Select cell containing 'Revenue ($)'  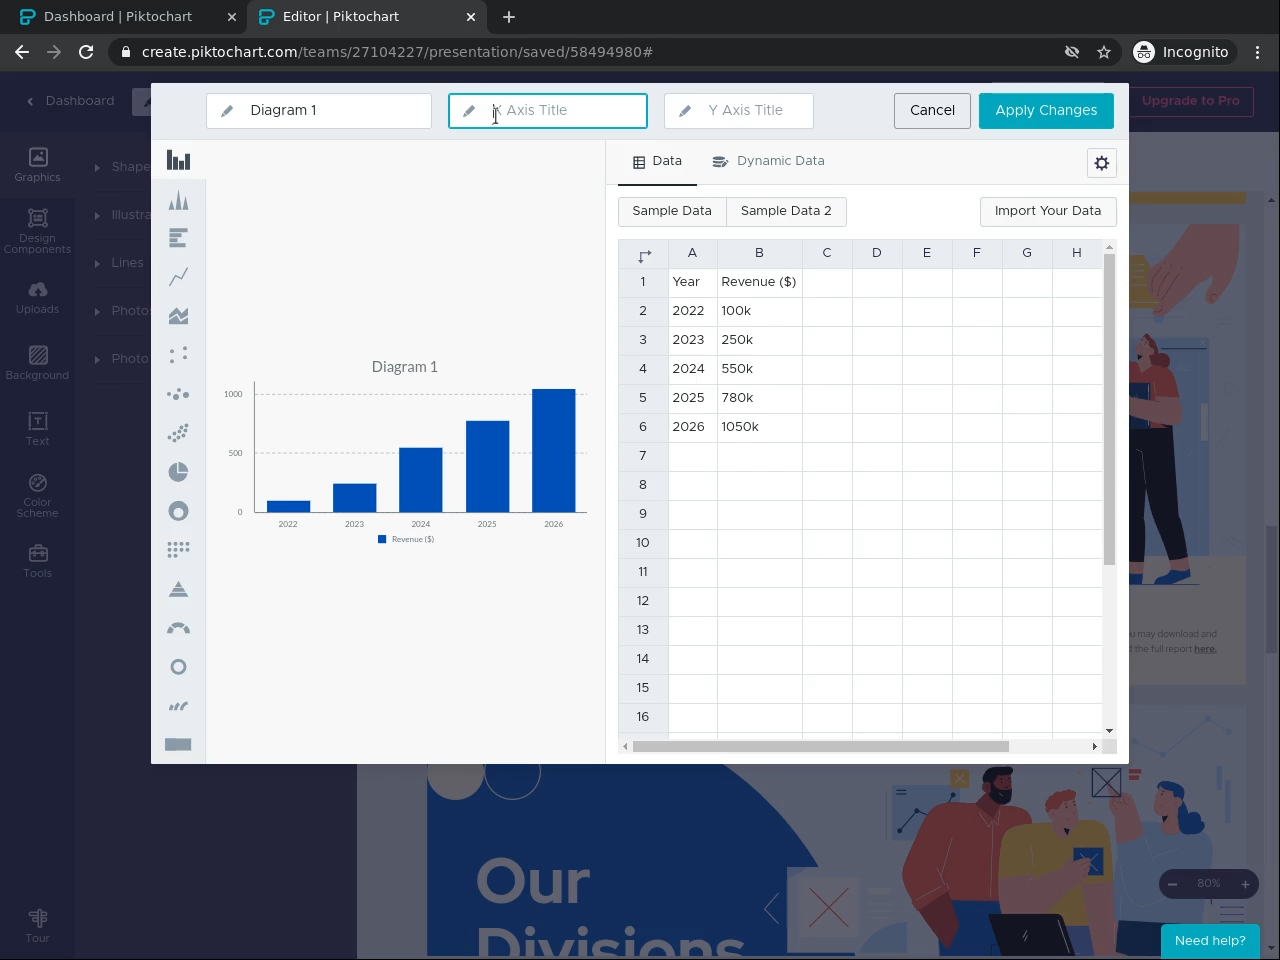pyautogui.click(x=759, y=282)
